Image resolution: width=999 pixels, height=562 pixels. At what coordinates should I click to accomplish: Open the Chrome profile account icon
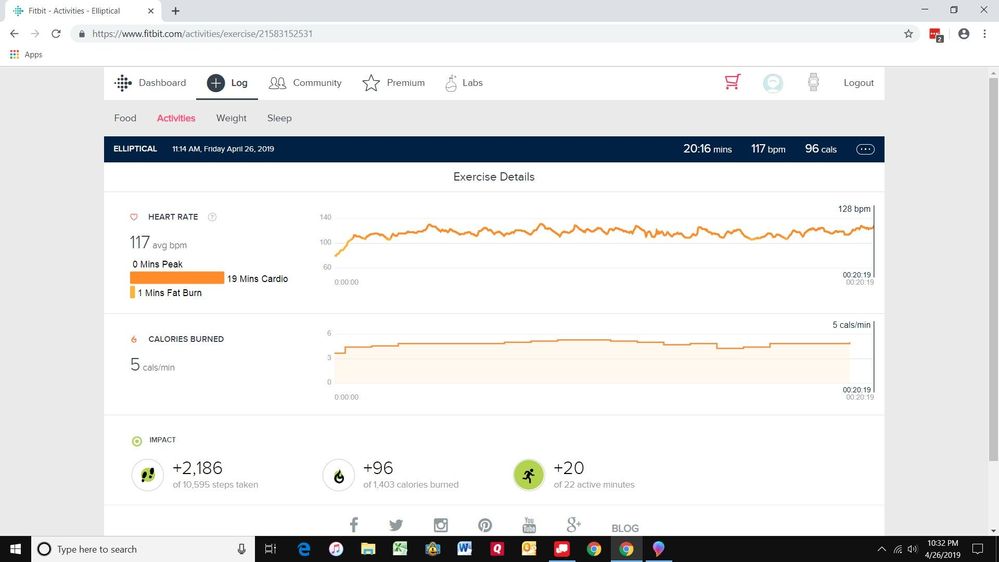tap(963, 34)
